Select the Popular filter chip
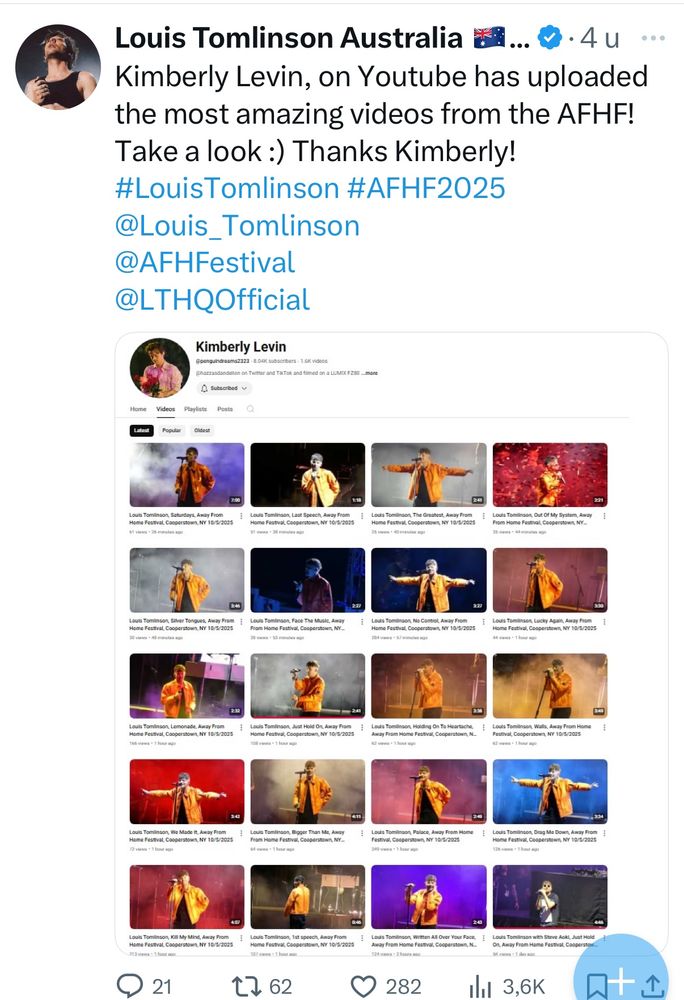This screenshot has height=1000, width=684. 171,430
